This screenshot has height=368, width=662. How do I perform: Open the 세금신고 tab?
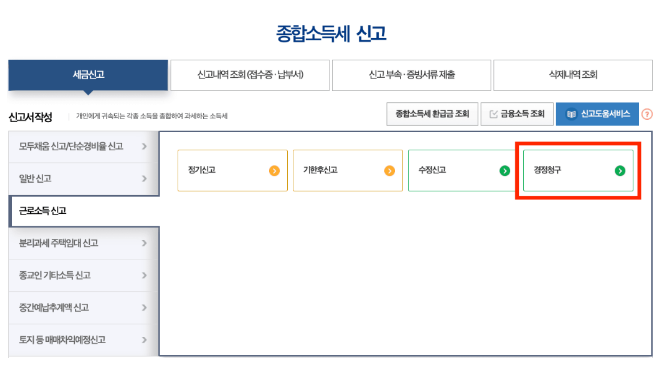[88, 75]
